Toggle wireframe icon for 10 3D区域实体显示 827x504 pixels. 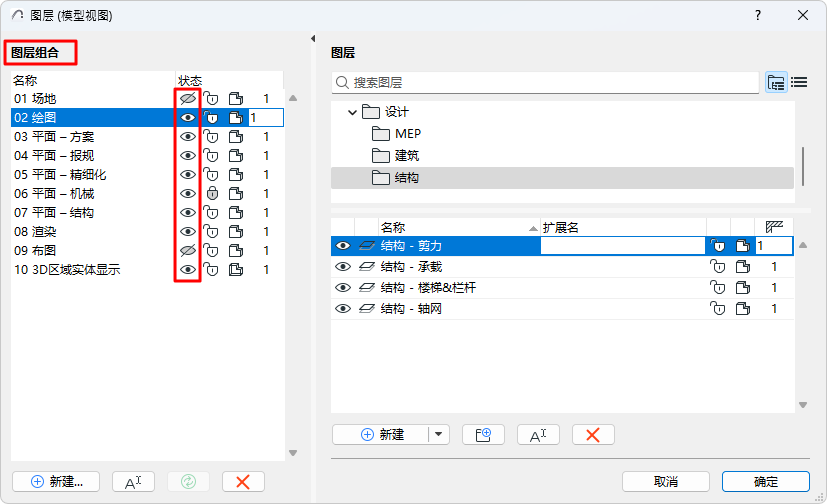(x=236, y=269)
